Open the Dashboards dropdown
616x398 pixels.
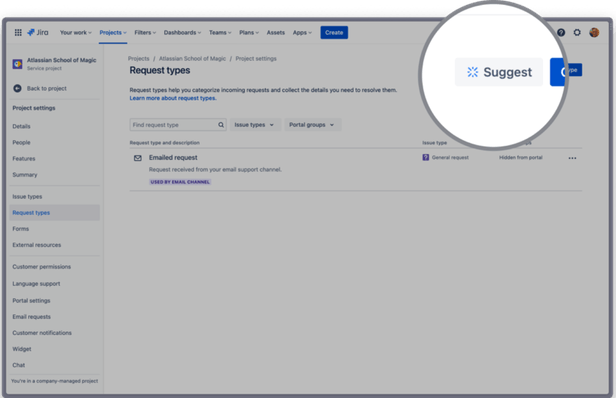(182, 32)
